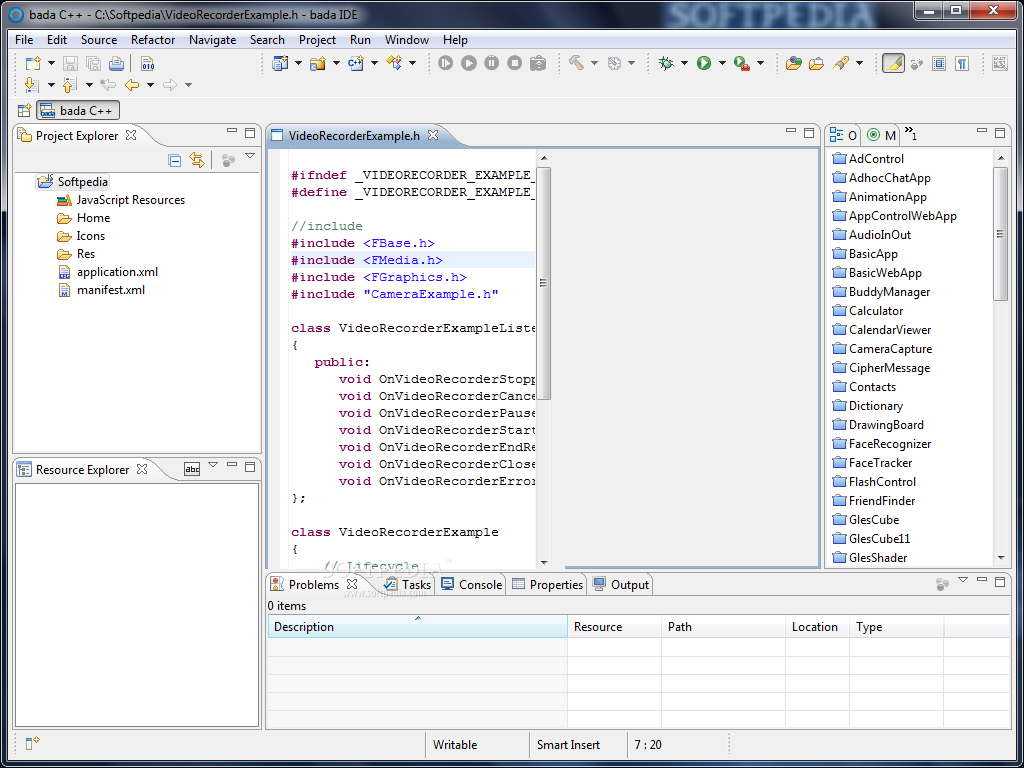This screenshot has height=768, width=1024.
Task: Open the Run configurations dropdown arrow
Action: coord(722,63)
